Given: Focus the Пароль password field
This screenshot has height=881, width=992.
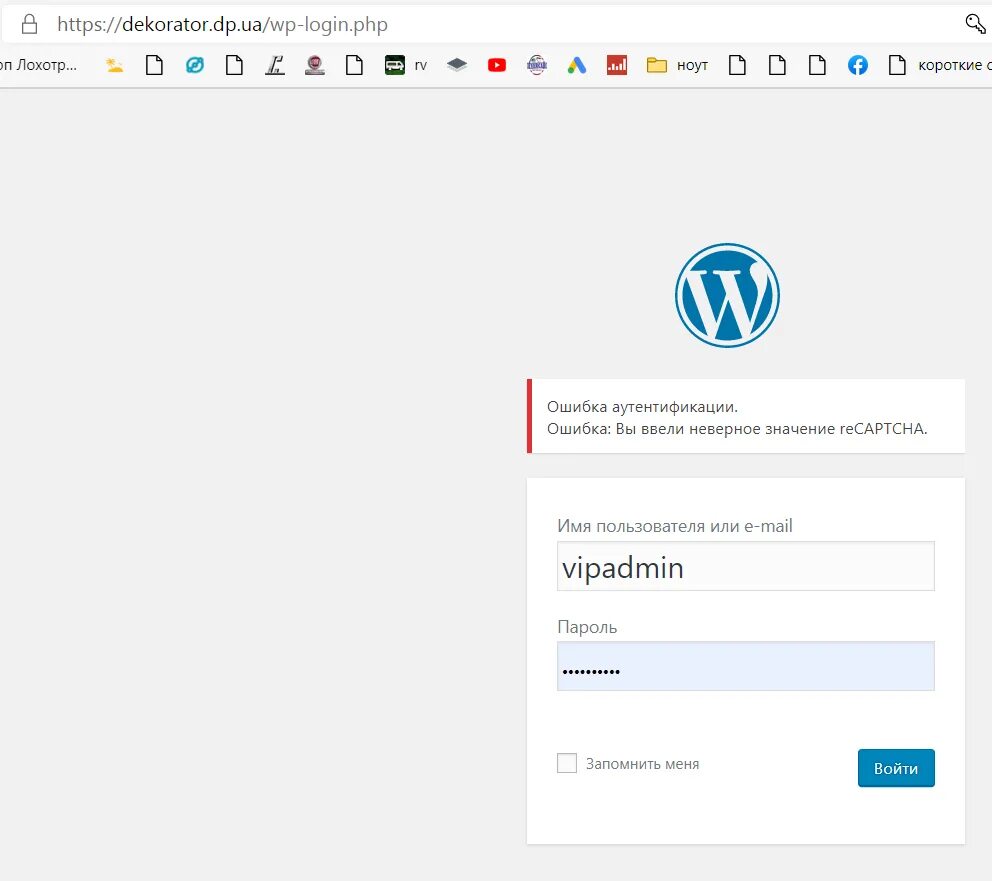Looking at the screenshot, I should 745,666.
